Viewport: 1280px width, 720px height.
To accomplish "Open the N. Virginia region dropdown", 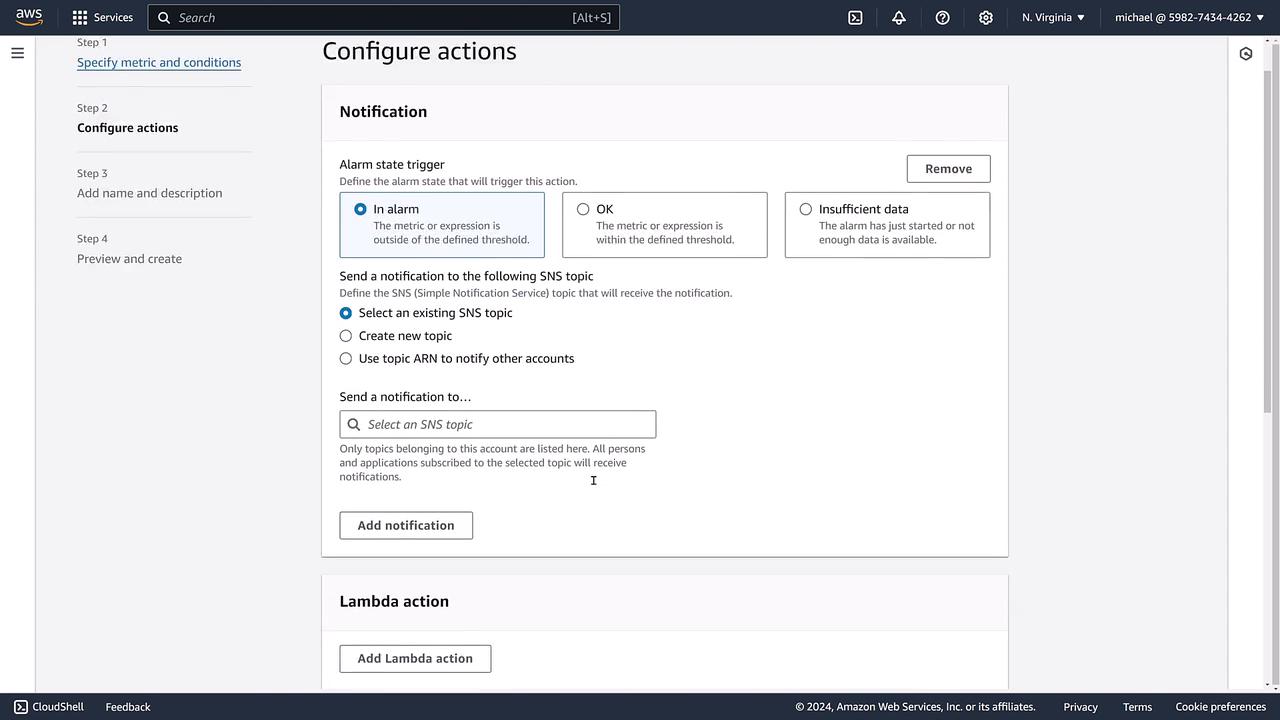I will 1053,17.
